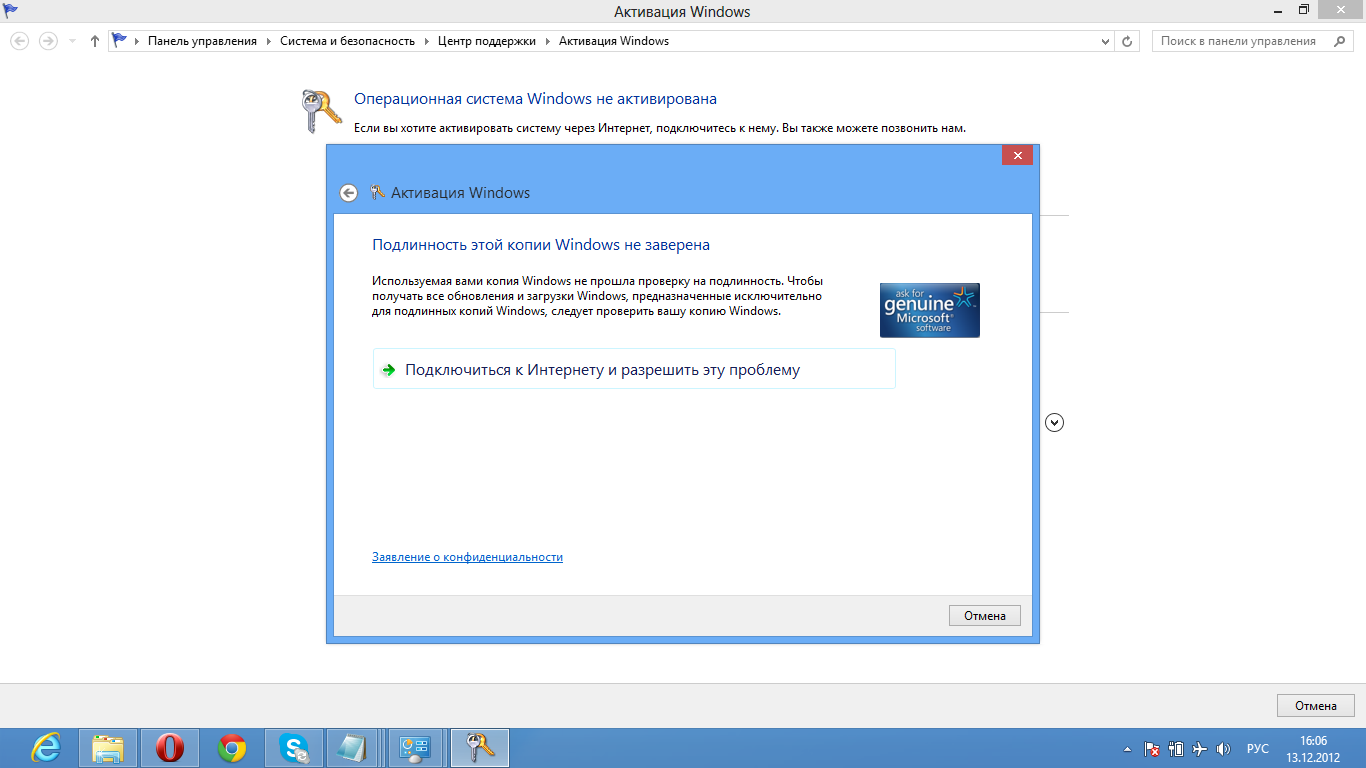Click the flag icon in the window title bar
1366x768 pixels.
[11, 11]
